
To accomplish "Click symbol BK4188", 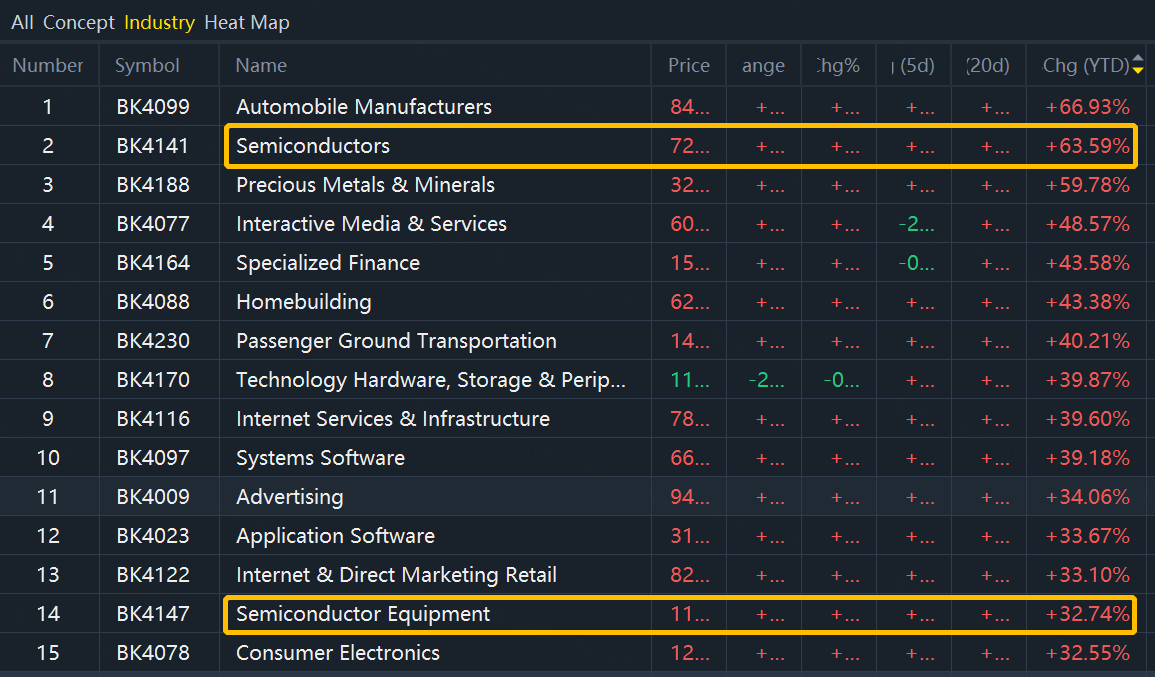I will [x=153, y=185].
